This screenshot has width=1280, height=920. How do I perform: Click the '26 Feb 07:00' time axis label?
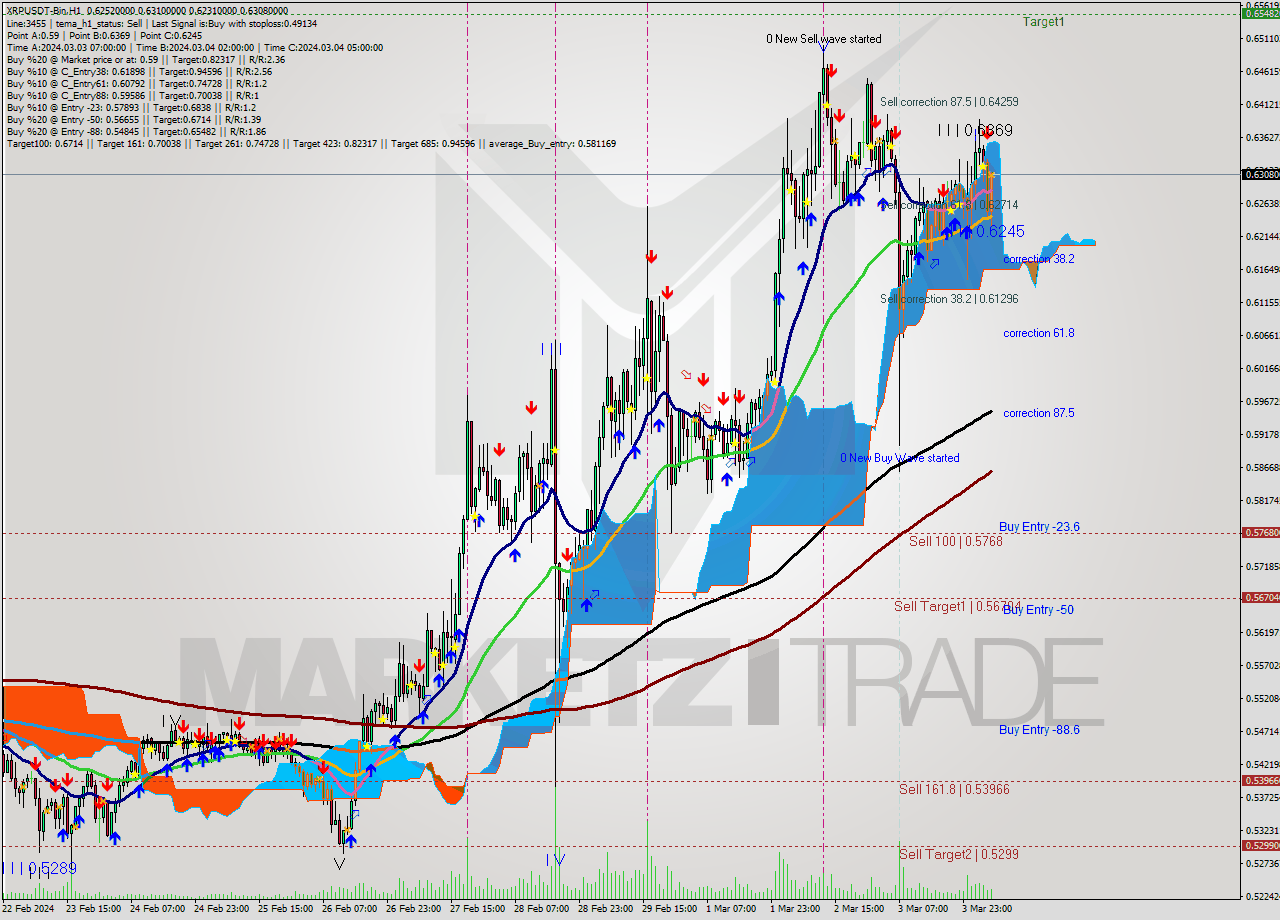[x=351, y=909]
